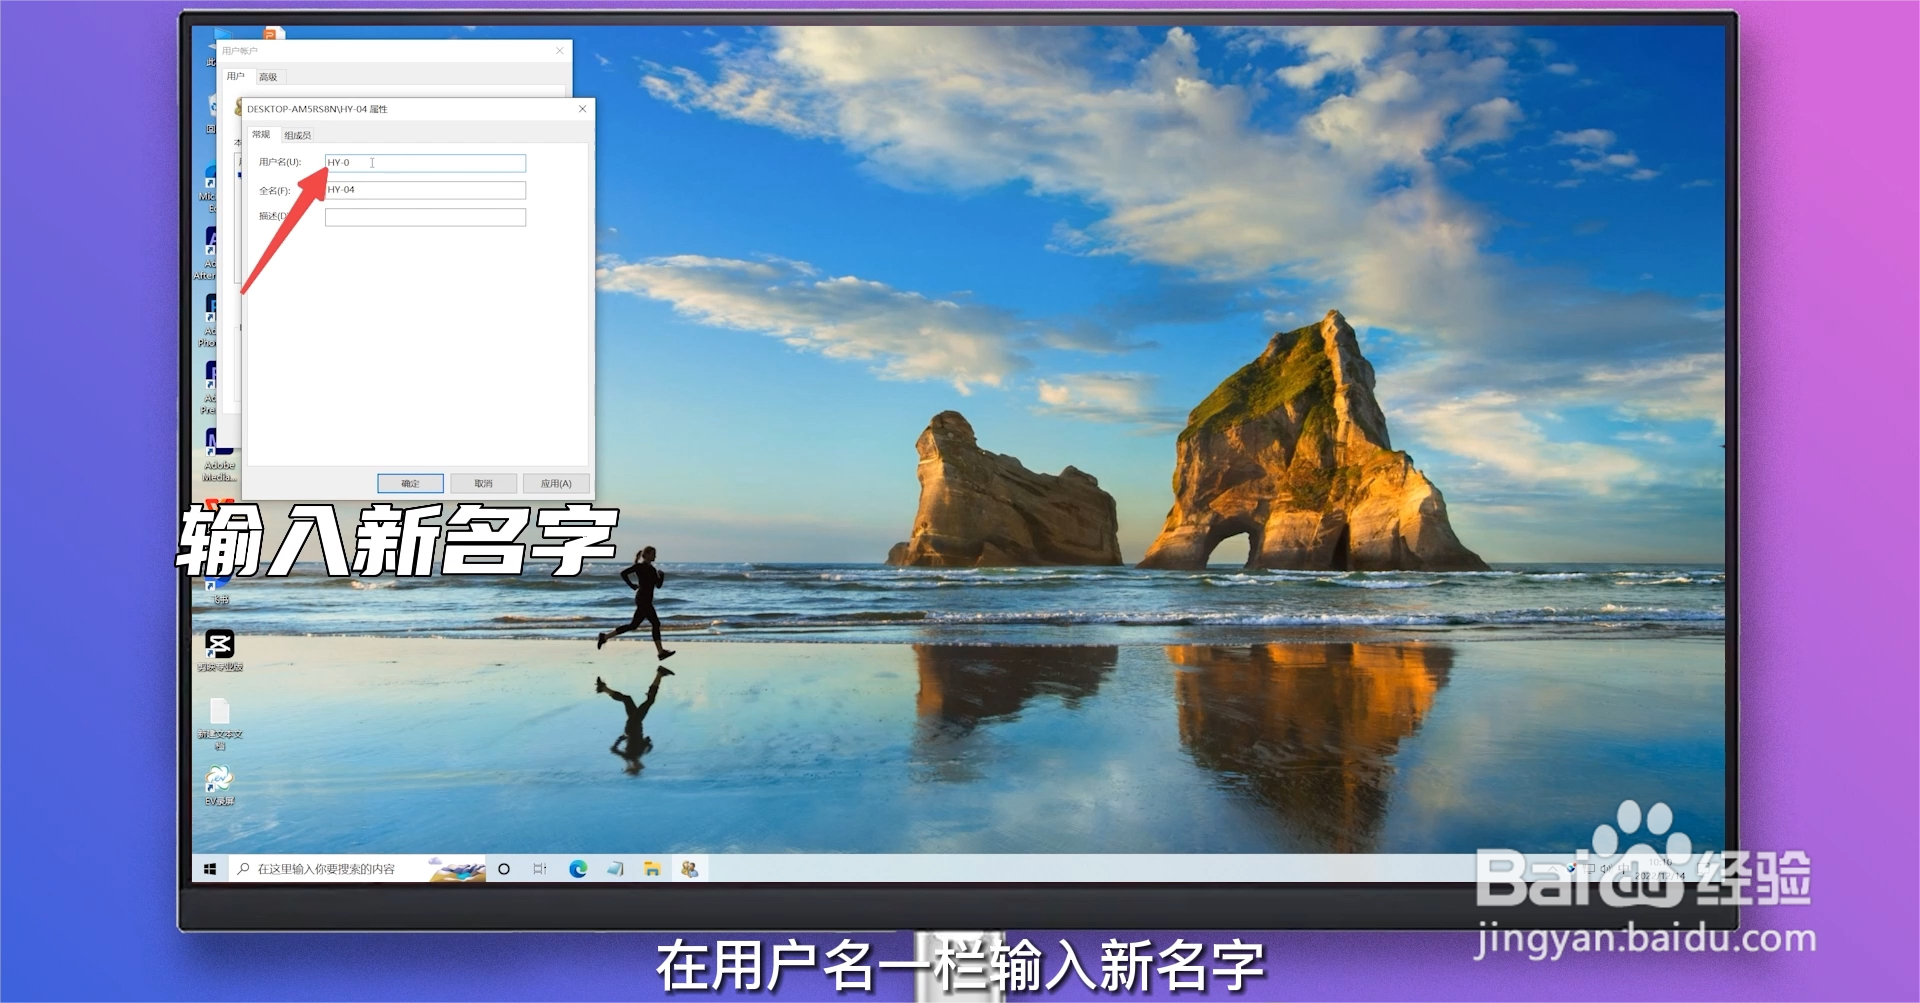Open Task View on the taskbar
The width and height of the screenshot is (1920, 1003).
540,869
